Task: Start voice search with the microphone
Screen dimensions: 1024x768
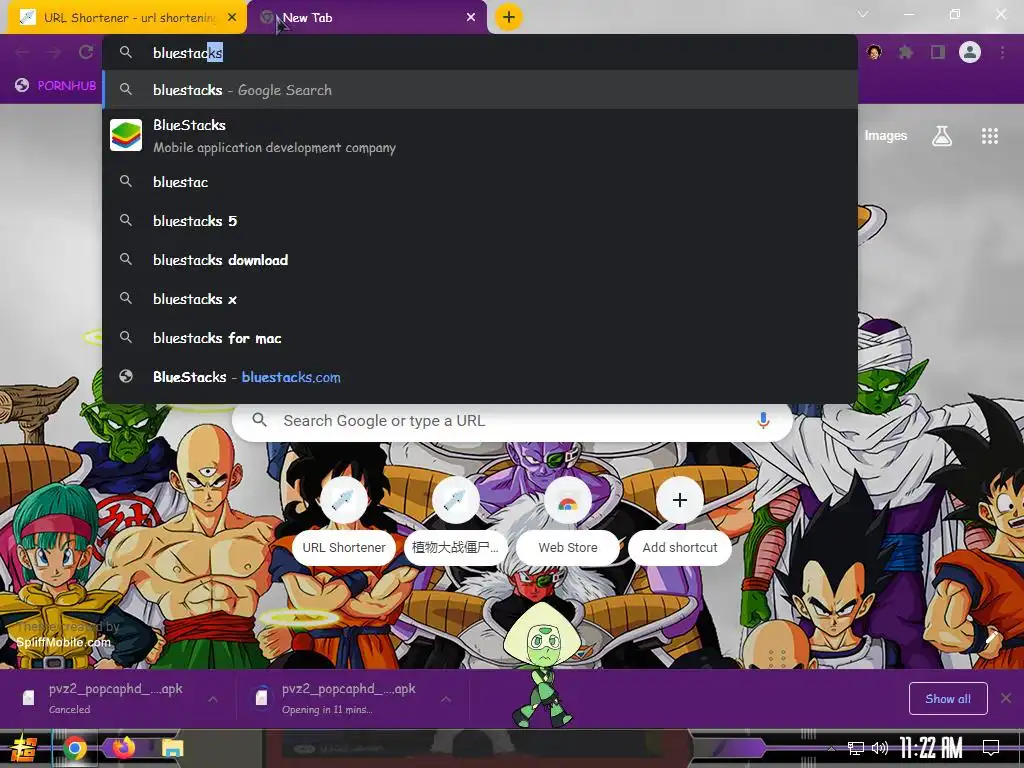Action: pos(763,421)
